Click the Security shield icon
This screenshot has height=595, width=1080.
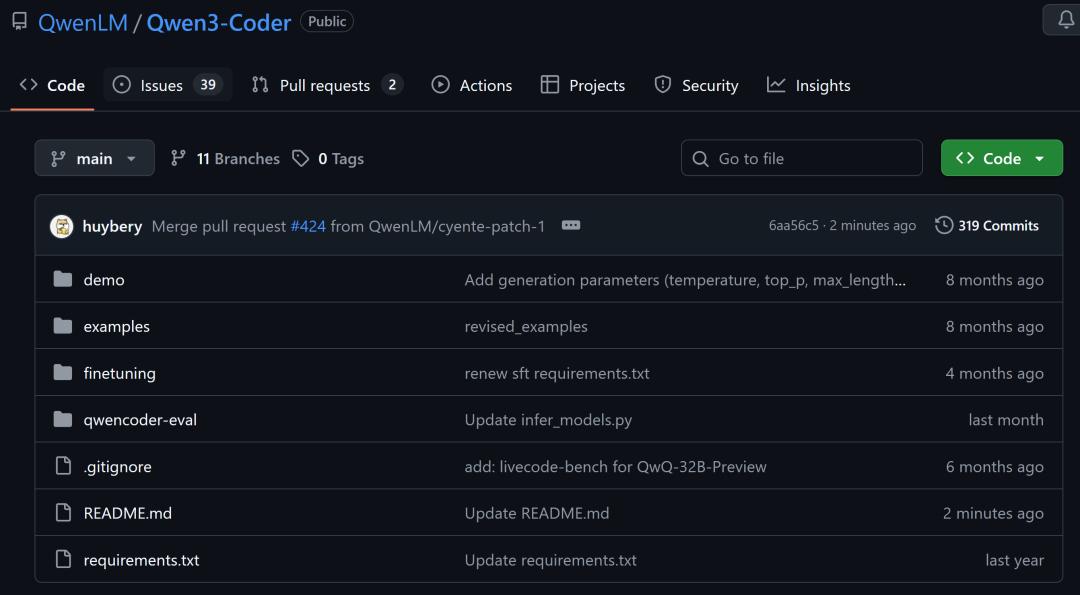(x=662, y=85)
